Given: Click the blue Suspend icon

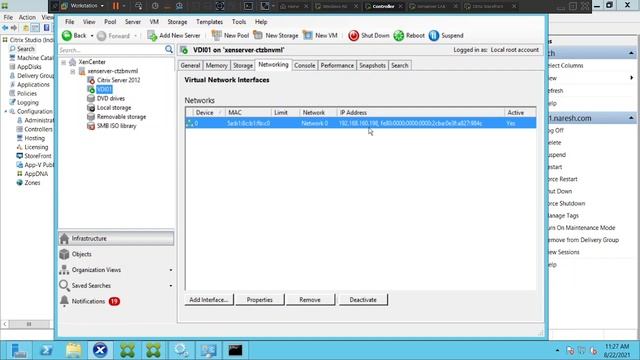Looking at the screenshot, I should 434,36.
